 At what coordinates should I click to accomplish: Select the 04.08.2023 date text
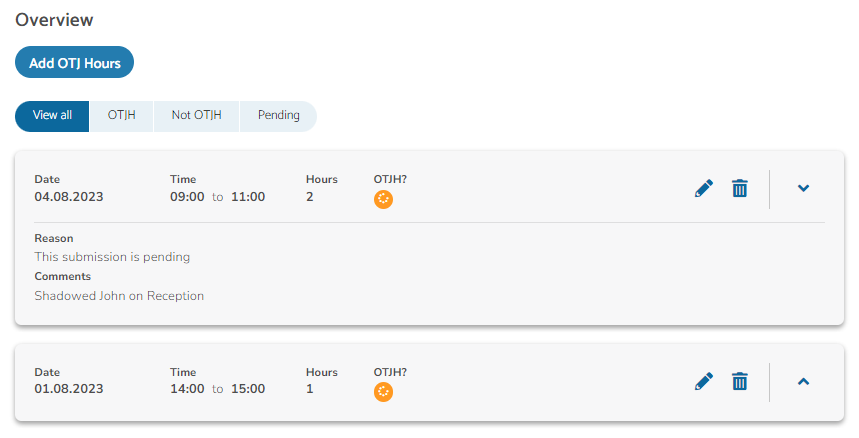point(68,197)
